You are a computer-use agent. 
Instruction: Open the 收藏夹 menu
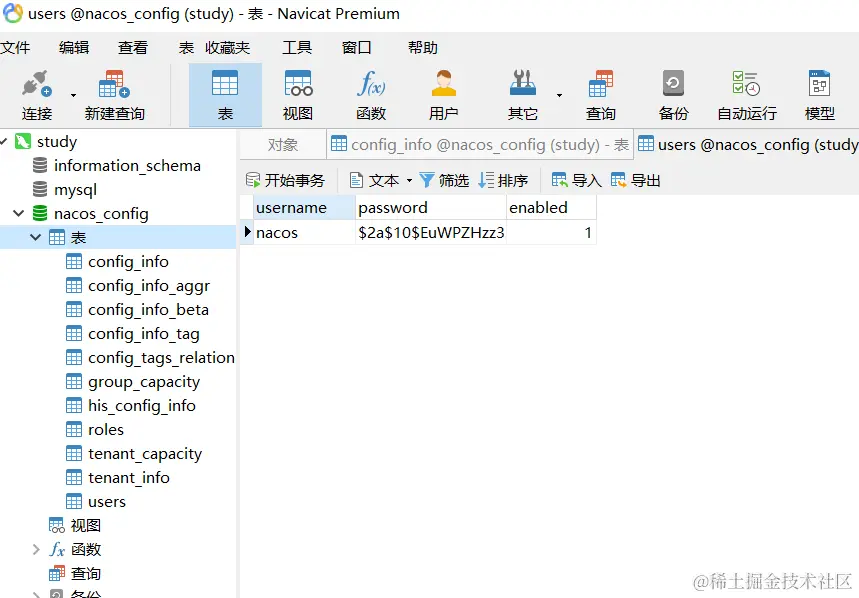coord(228,48)
